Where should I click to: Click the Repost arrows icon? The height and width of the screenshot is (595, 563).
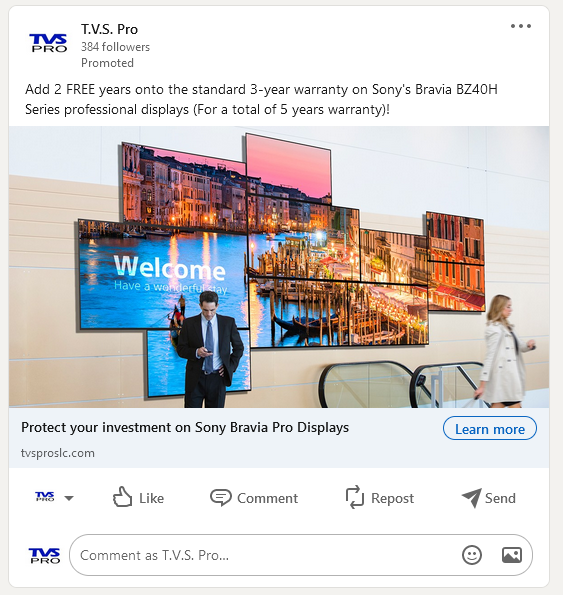tap(355, 497)
